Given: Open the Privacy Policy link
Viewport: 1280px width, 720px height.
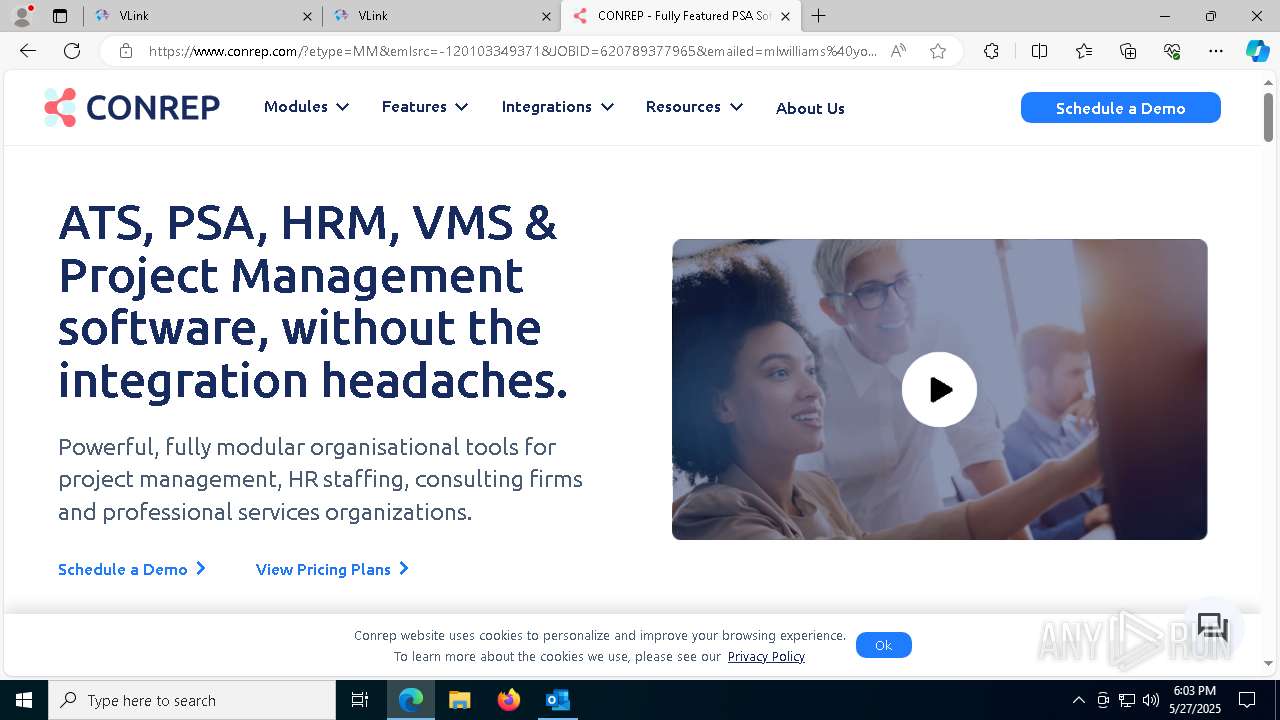Looking at the screenshot, I should pos(766,657).
